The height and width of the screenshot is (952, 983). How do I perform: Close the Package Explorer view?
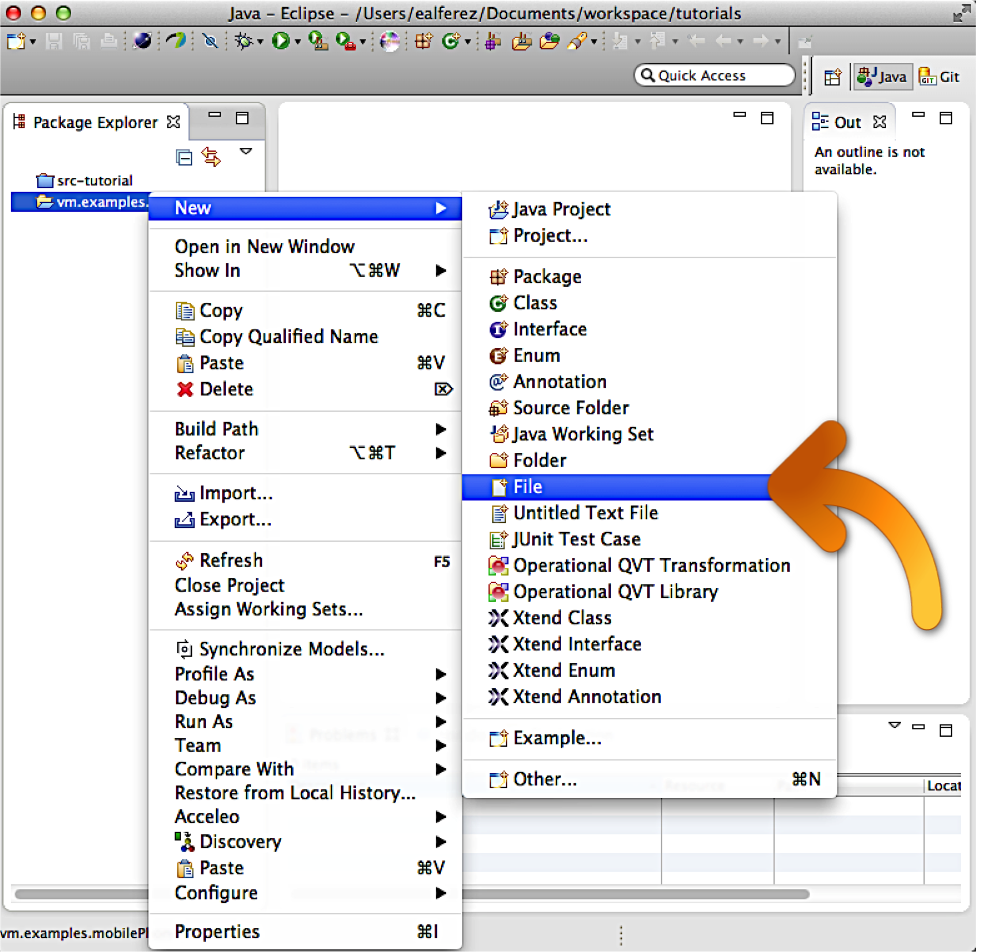(x=174, y=122)
